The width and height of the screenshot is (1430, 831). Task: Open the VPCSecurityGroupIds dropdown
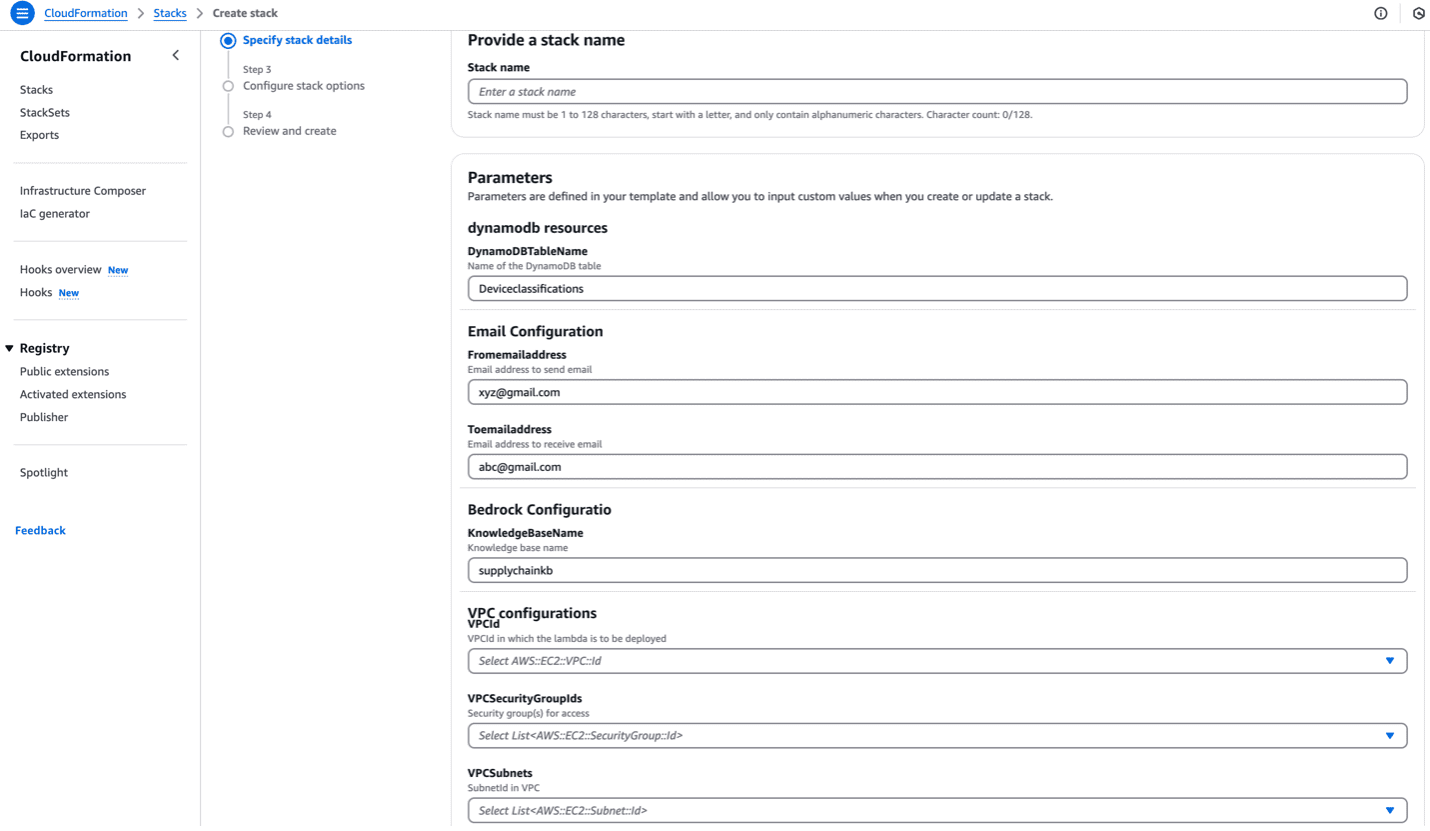pyautogui.click(x=937, y=736)
